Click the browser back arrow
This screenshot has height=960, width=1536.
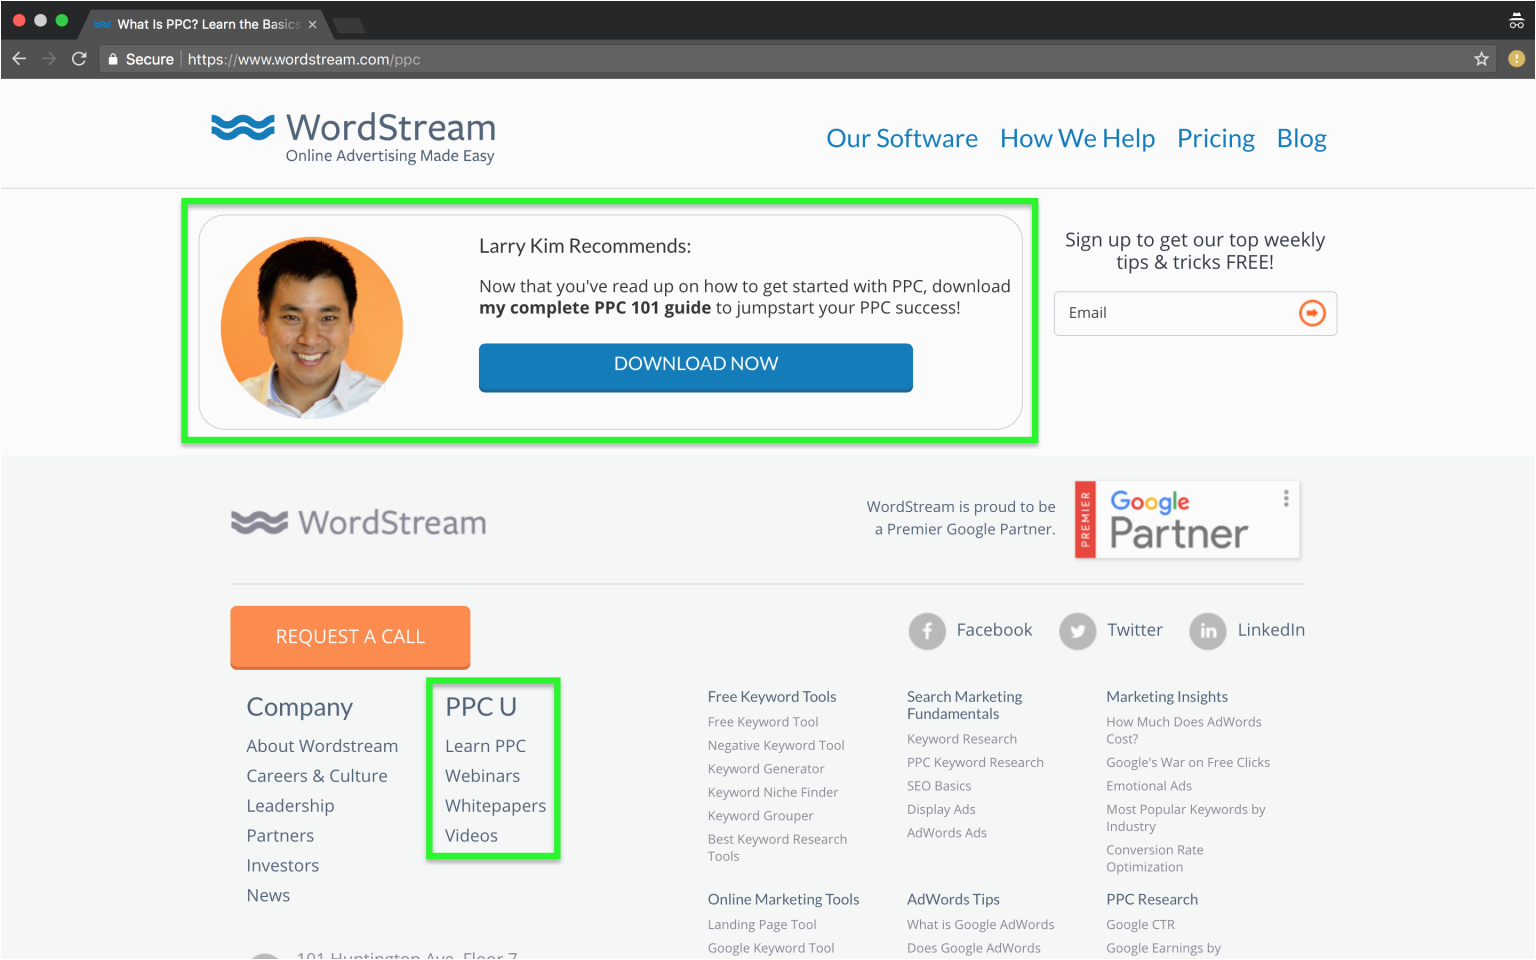(x=19, y=59)
